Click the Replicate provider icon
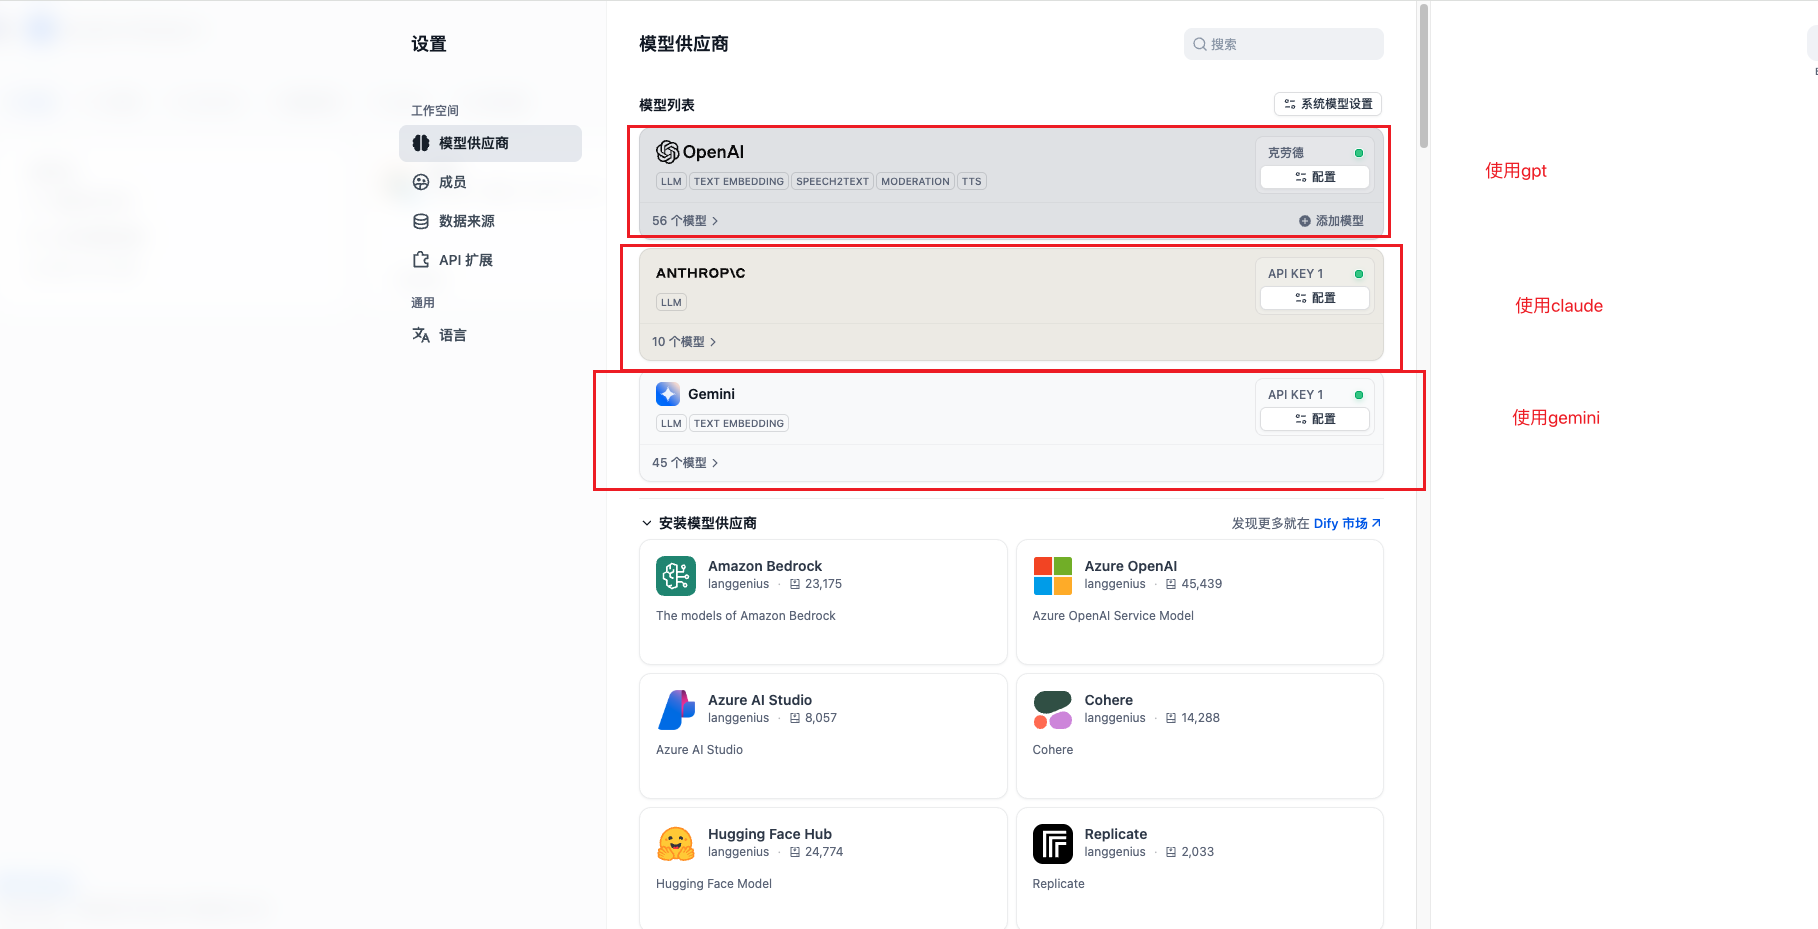This screenshot has height=929, width=1818. tap(1052, 844)
